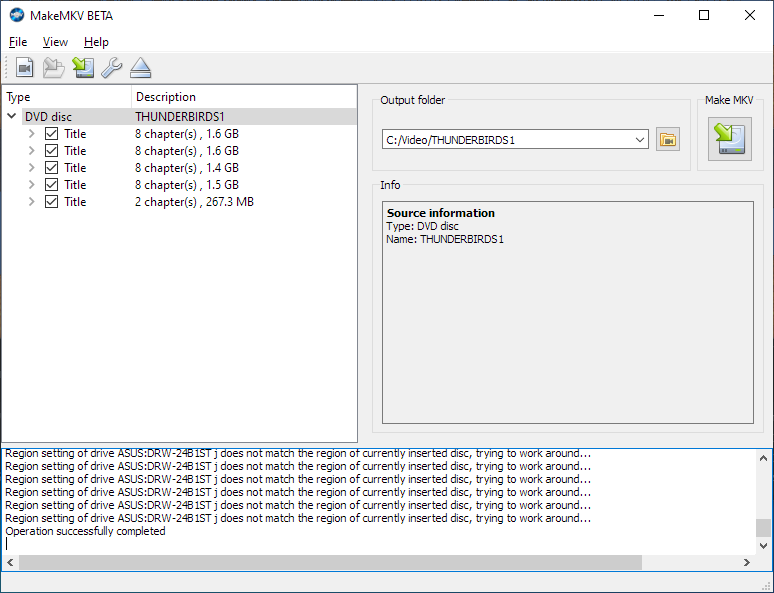This screenshot has width=774, height=593.
Task: Click log scrollbar up arrow
Action: pyautogui.click(x=763, y=458)
